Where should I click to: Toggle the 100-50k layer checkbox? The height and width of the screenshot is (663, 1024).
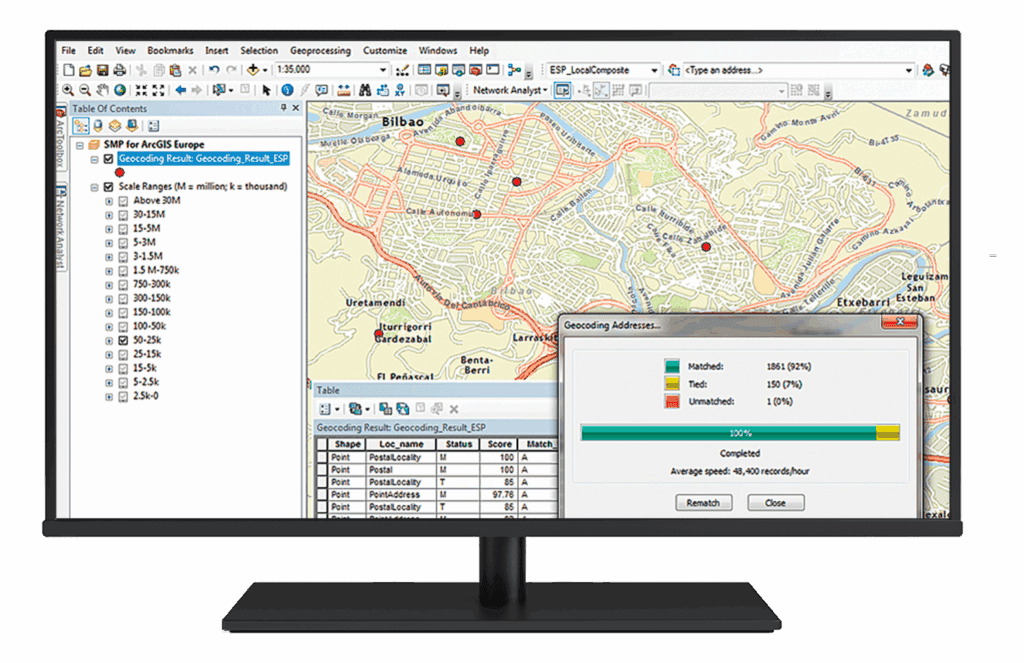point(123,327)
